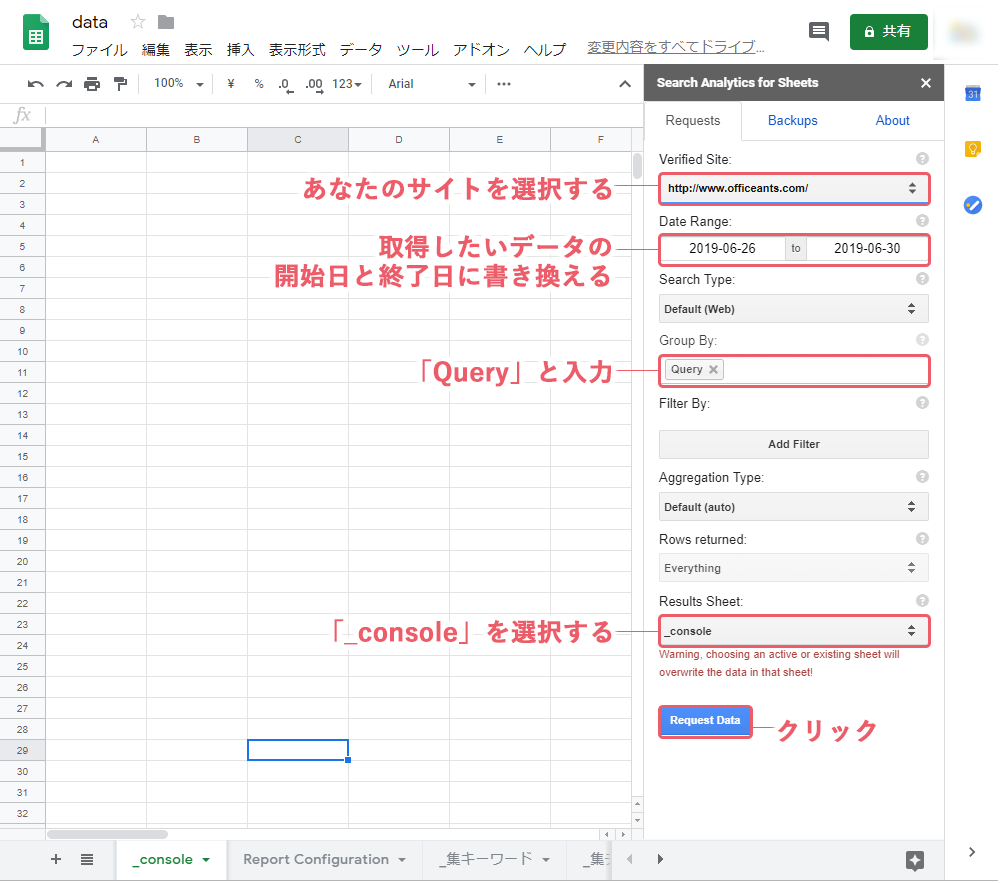Viewport: 1000px width, 883px height.
Task: Open the 123 number format dropdown
Action: click(347, 84)
